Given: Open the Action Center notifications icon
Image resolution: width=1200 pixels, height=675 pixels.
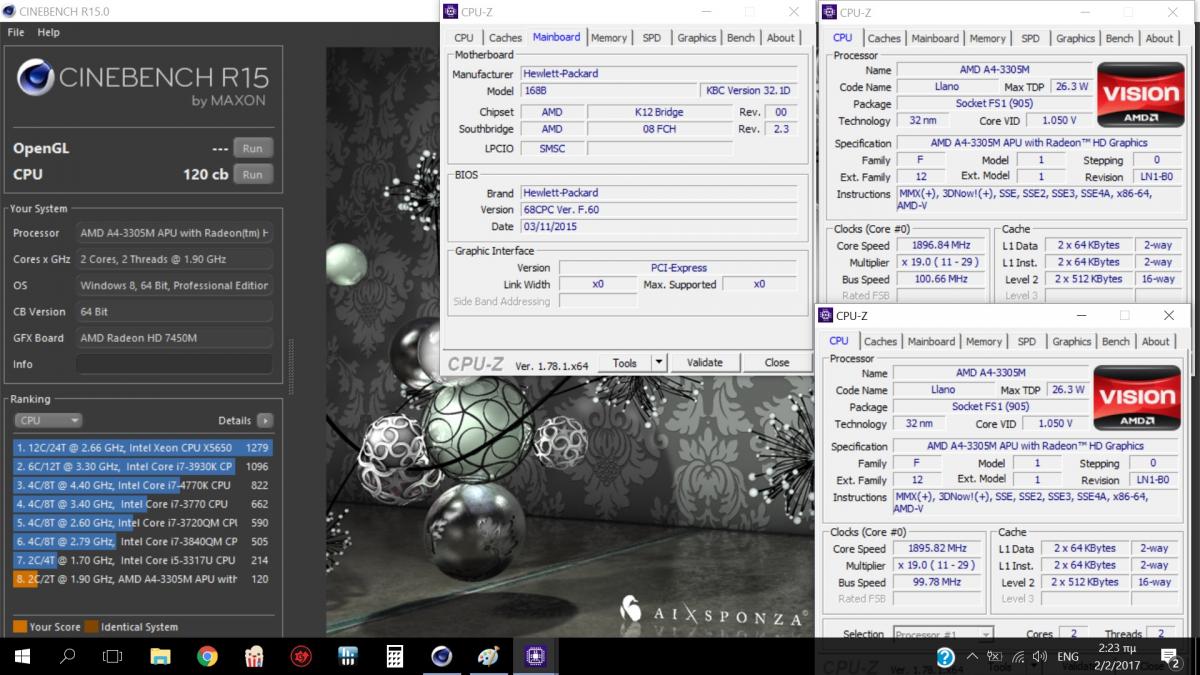Looking at the screenshot, I should 1168,657.
